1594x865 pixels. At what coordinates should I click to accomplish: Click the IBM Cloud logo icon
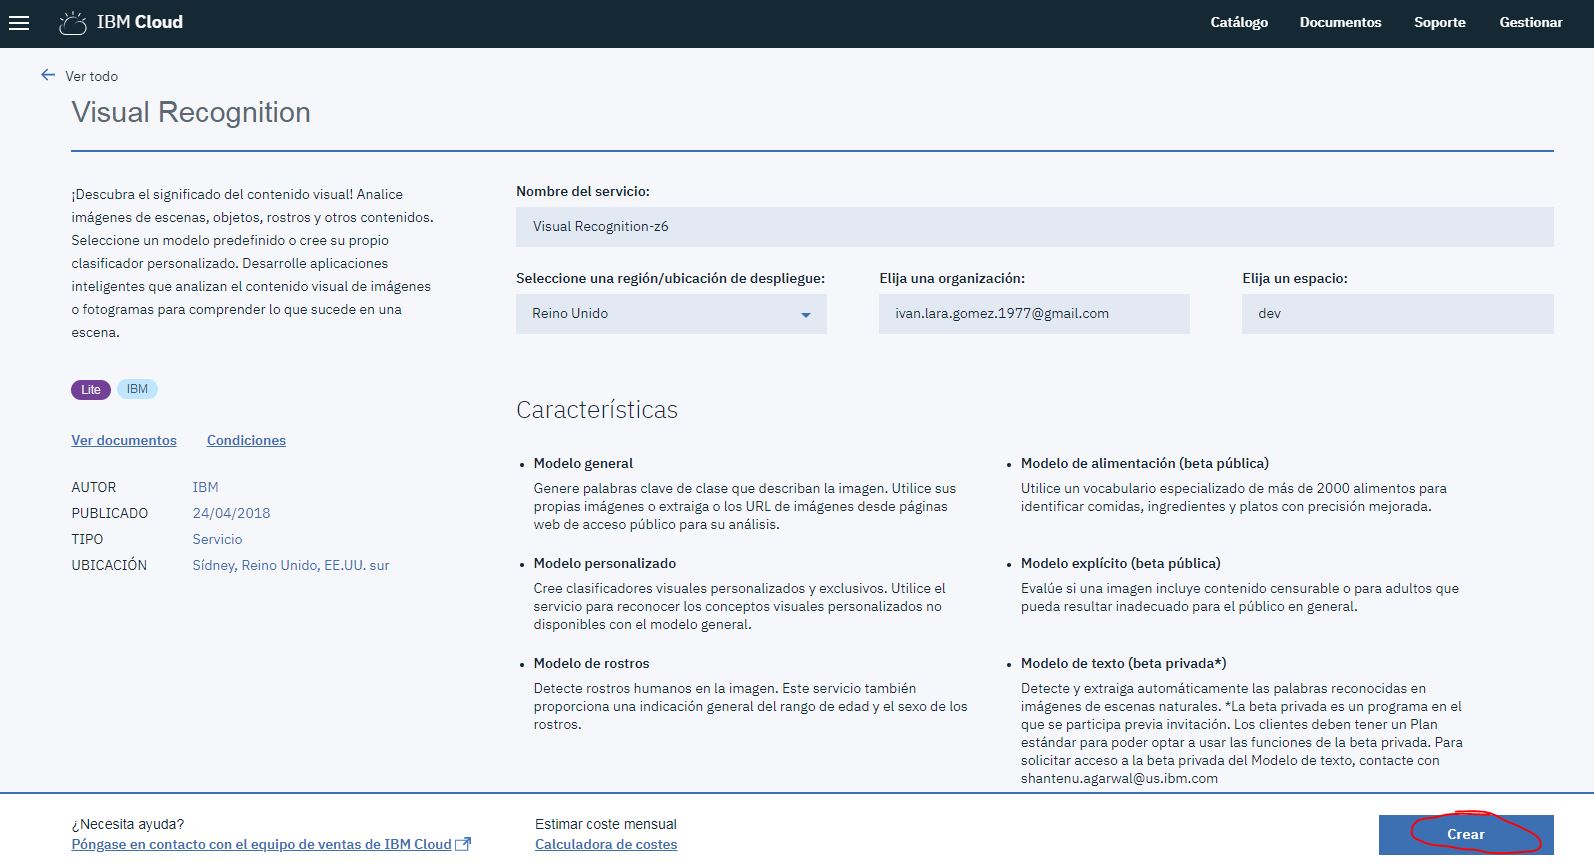pyautogui.click(x=72, y=23)
